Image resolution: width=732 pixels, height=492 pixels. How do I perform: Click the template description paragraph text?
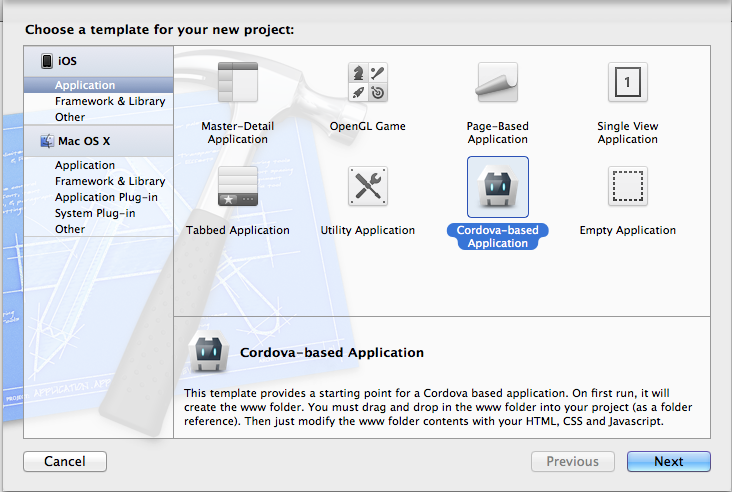click(438, 407)
